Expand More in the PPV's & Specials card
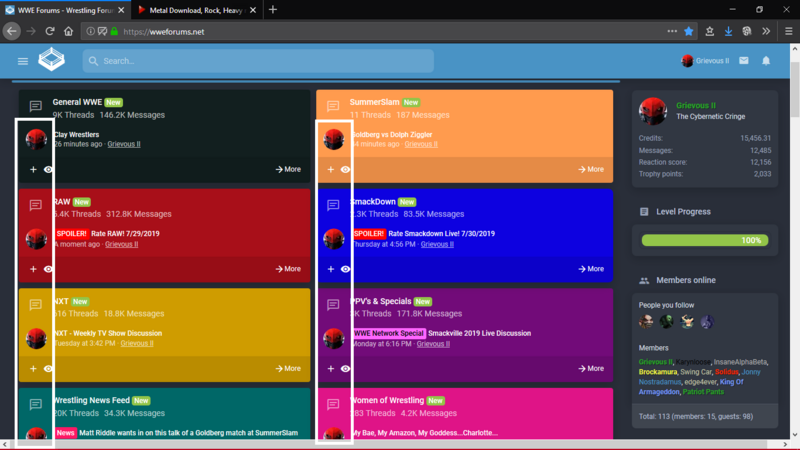Viewport: 800px width, 450px height. [x=591, y=368]
